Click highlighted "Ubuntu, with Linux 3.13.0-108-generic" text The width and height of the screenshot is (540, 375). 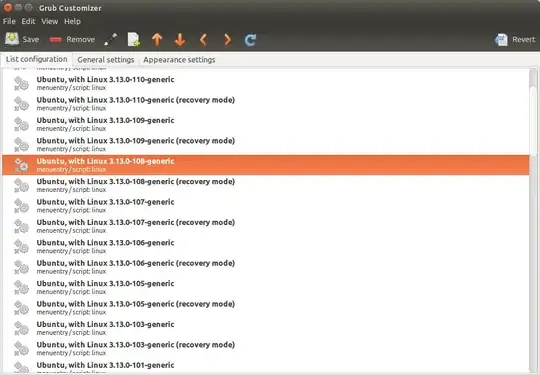coord(105,161)
